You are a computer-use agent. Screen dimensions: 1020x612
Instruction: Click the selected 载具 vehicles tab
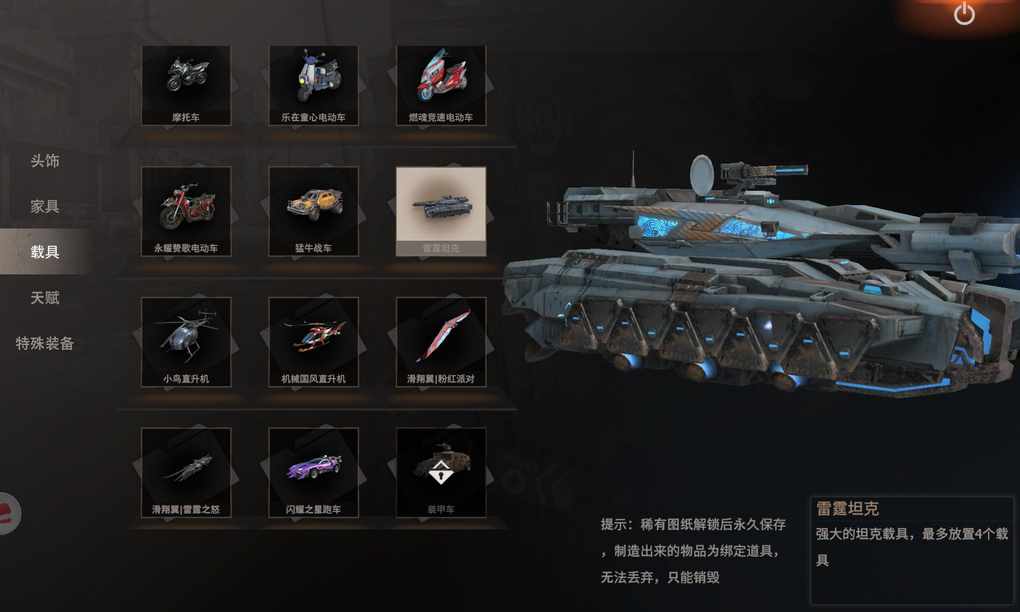tap(44, 252)
